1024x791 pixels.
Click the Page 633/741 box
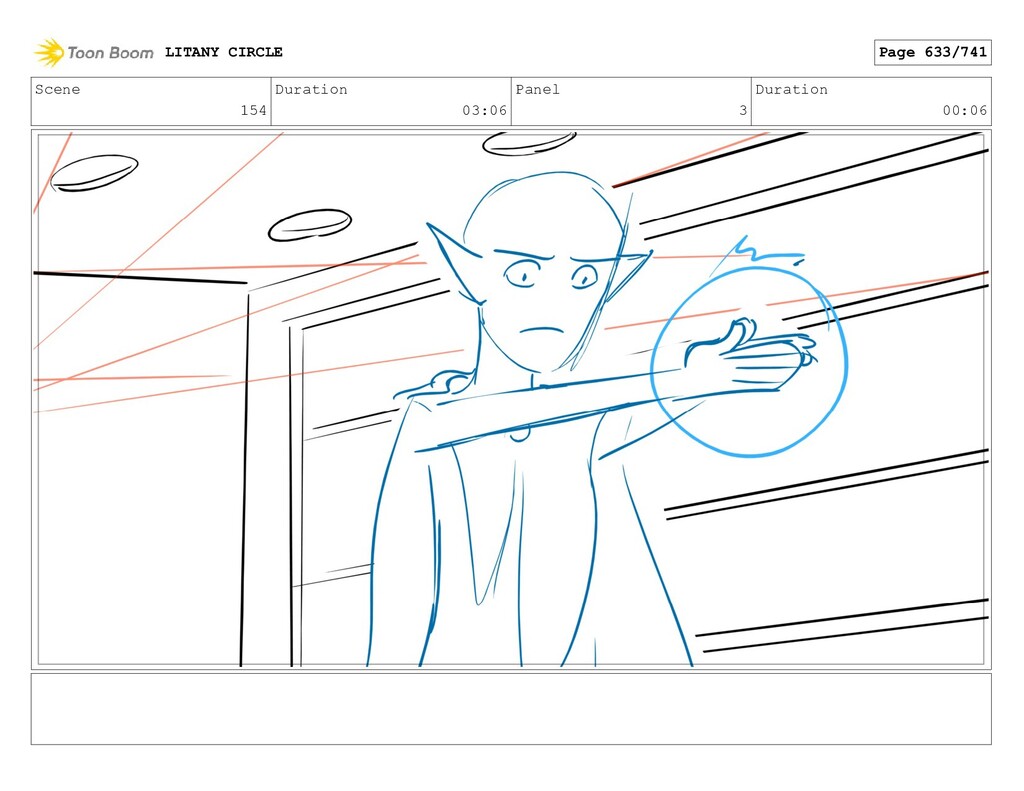point(932,52)
